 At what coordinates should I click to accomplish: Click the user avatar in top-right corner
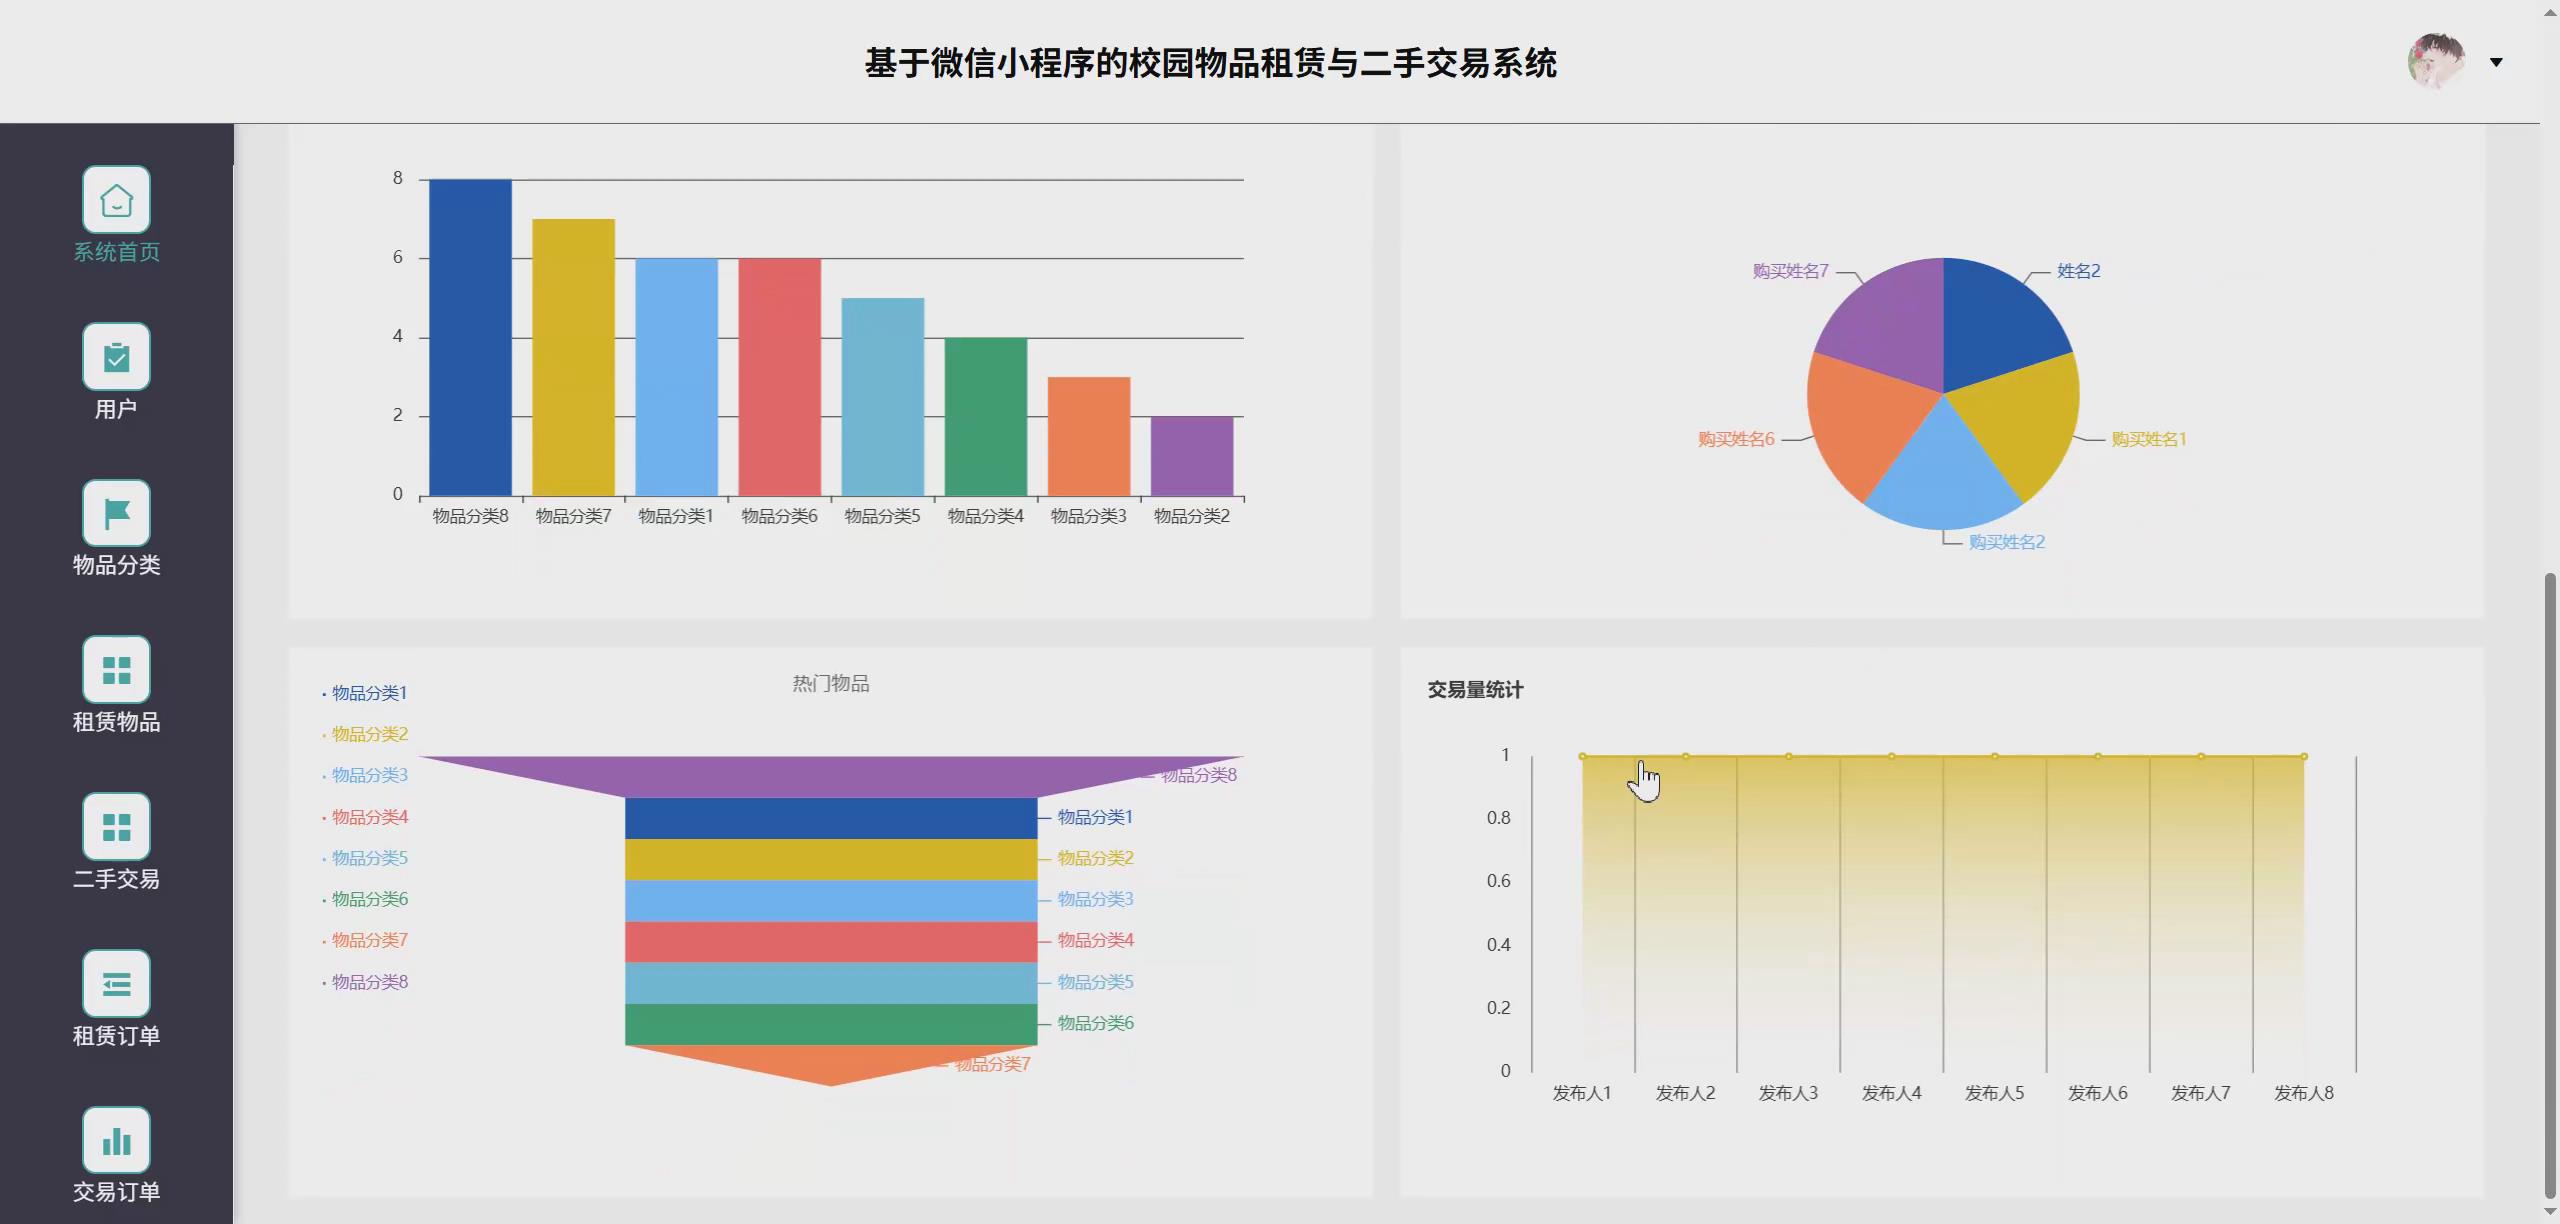(2435, 62)
